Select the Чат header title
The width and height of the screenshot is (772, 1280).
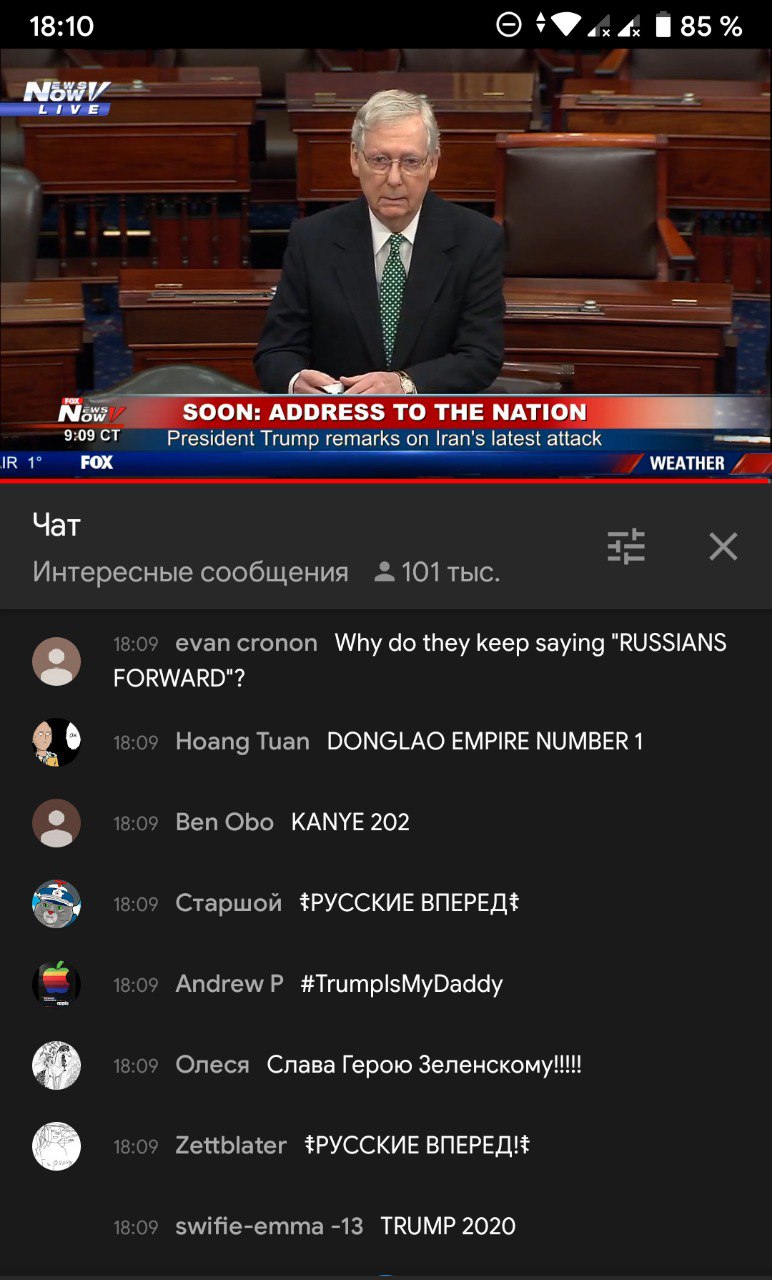(x=56, y=524)
